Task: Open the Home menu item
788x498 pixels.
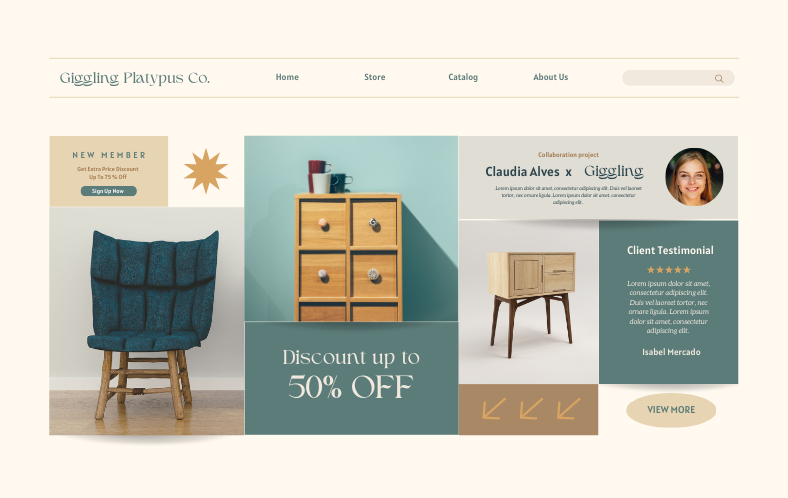Action: click(x=287, y=77)
